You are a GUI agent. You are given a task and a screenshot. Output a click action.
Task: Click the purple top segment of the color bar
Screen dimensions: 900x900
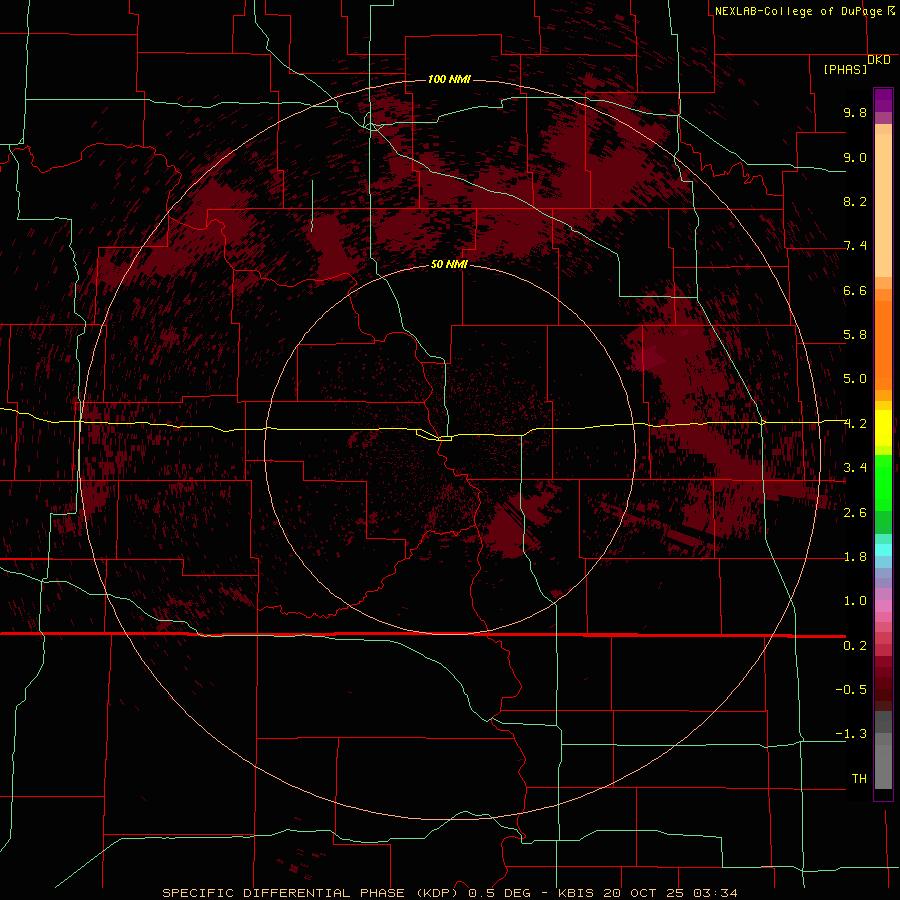point(883,100)
